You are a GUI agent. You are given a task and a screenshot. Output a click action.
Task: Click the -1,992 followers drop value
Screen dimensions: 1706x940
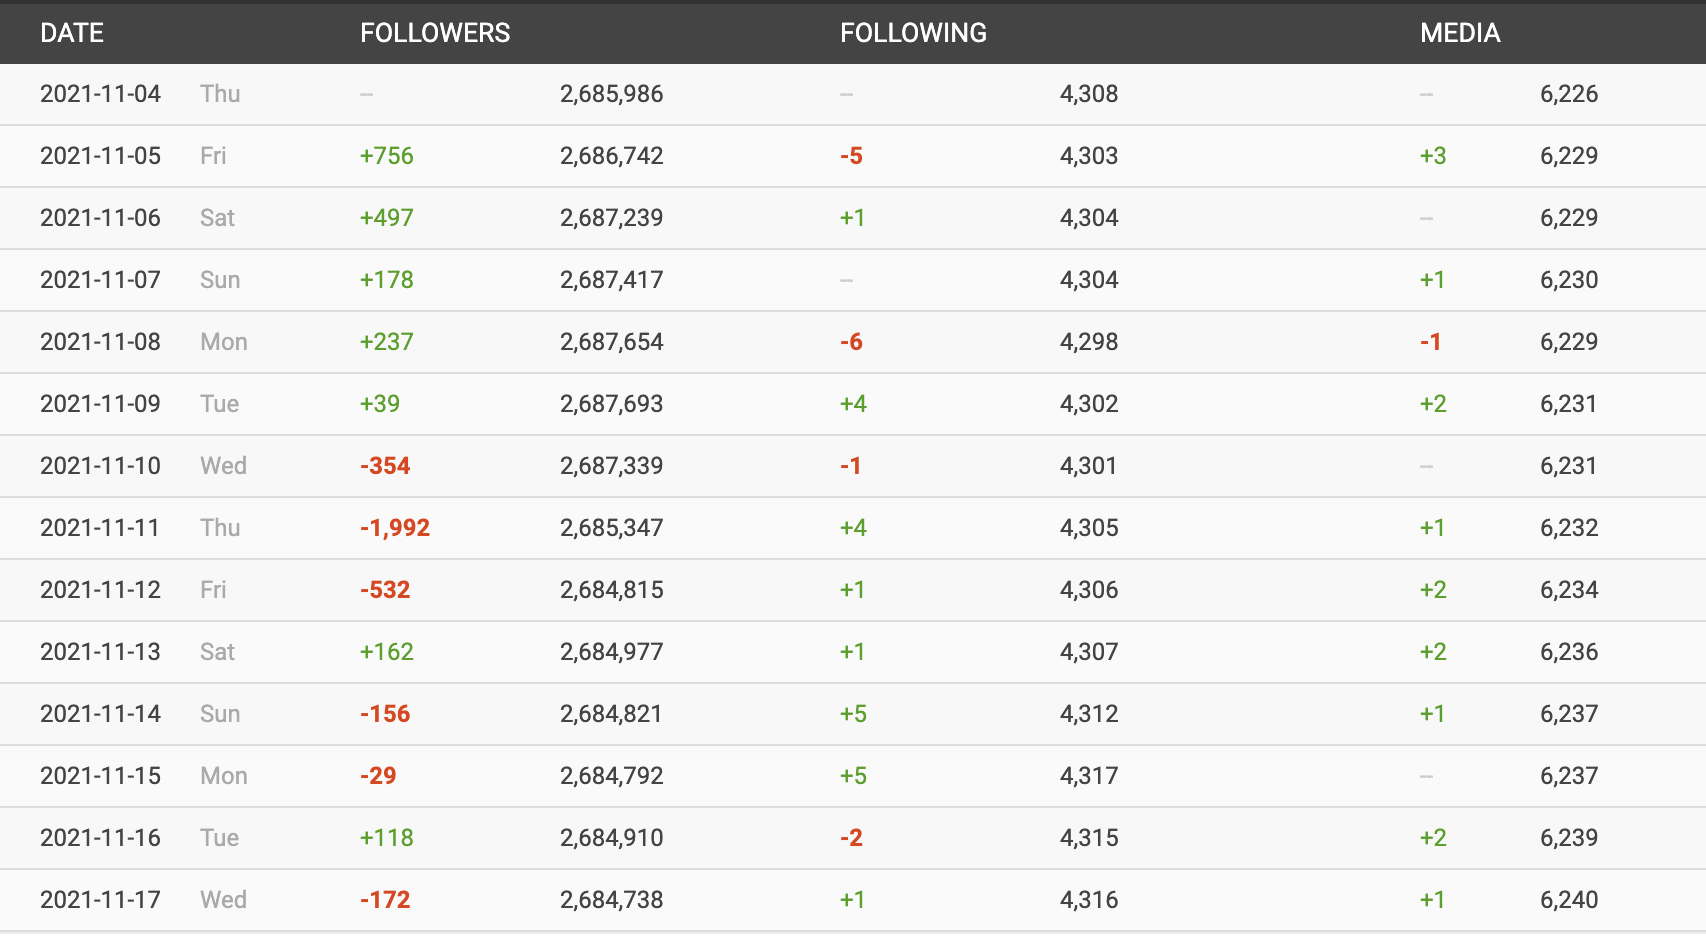[x=395, y=528]
